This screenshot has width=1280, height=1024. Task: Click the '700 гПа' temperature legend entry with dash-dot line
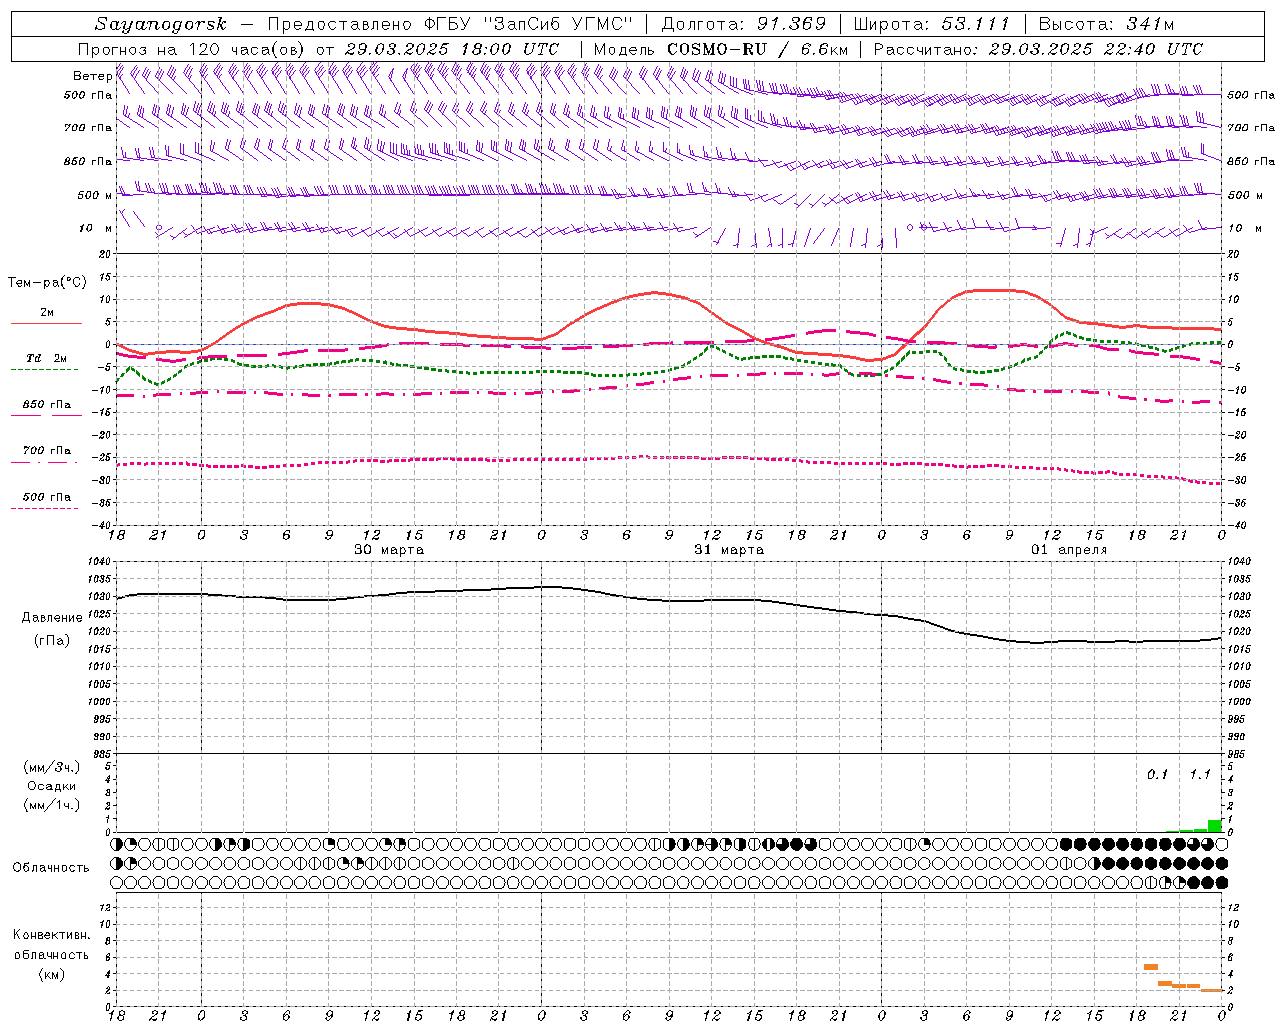click(47, 451)
